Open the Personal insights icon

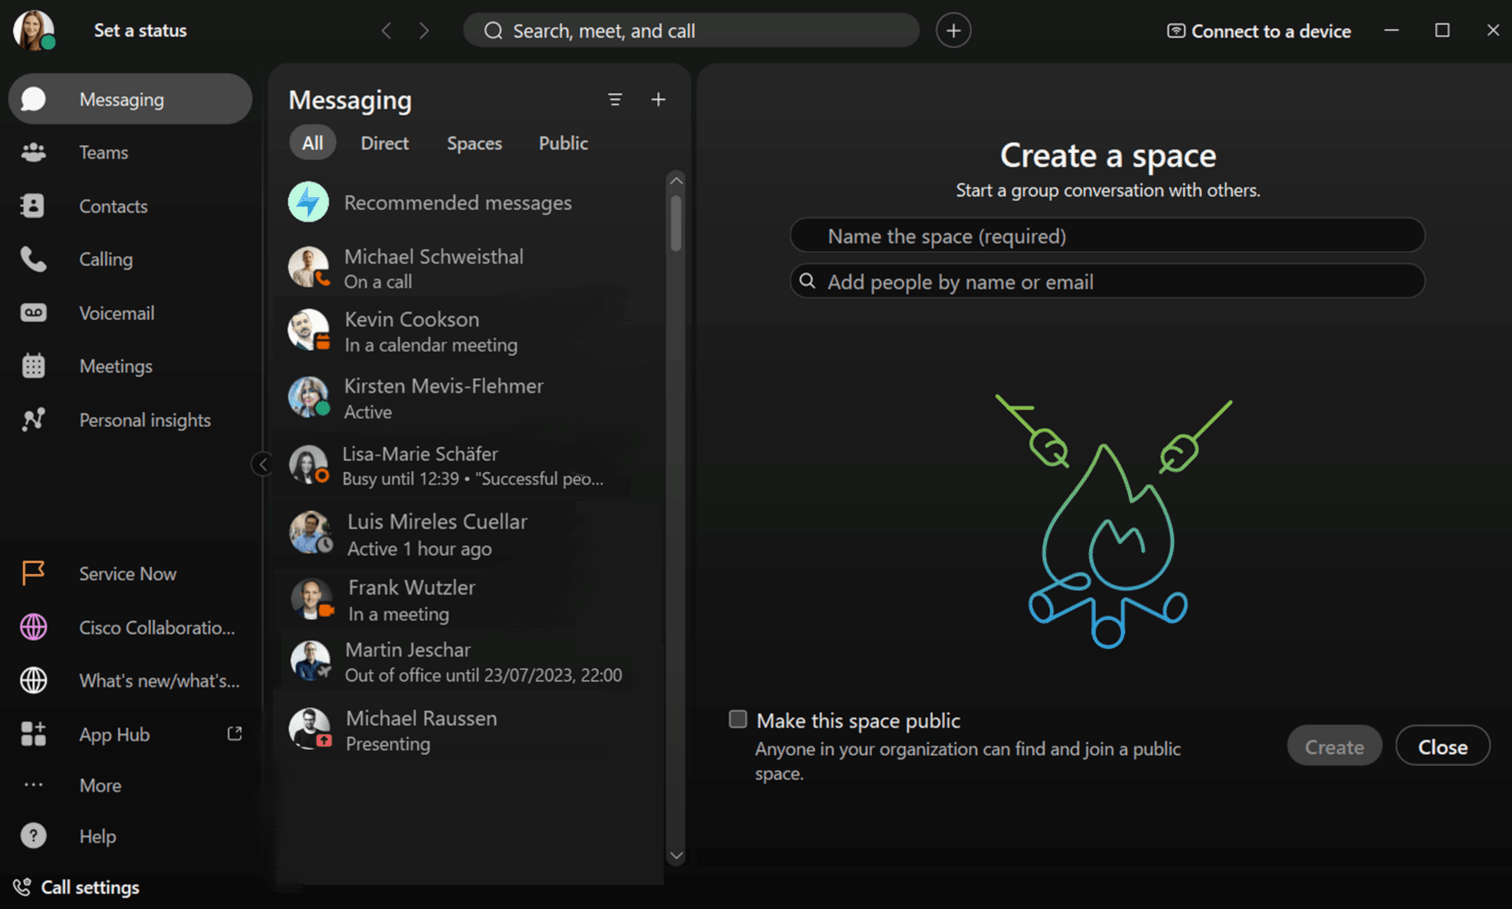coord(33,420)
